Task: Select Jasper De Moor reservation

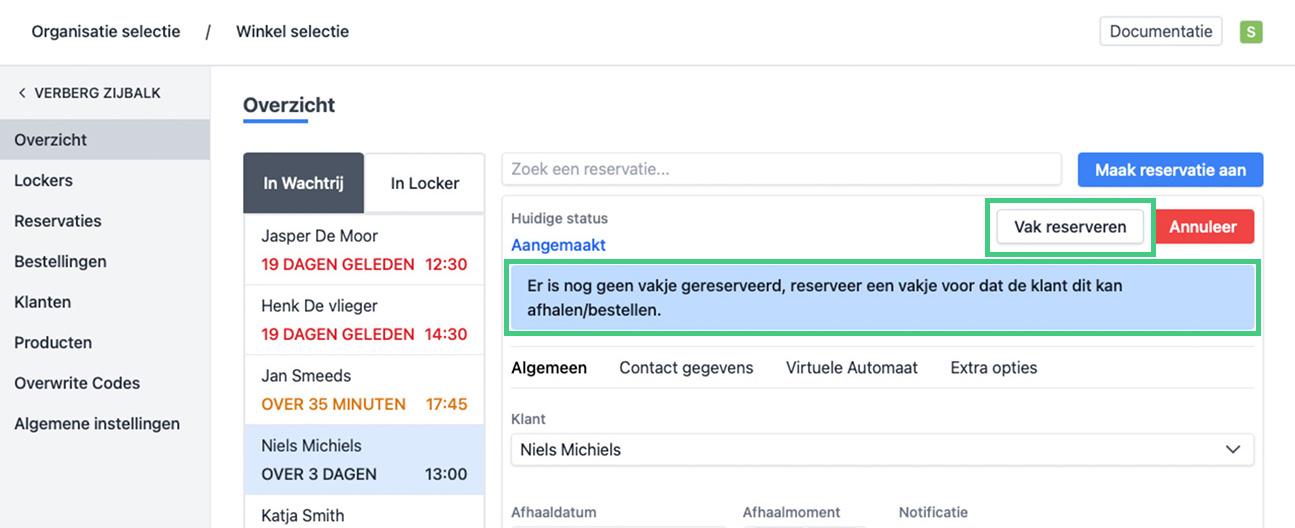Action: (x=364, y=250)
